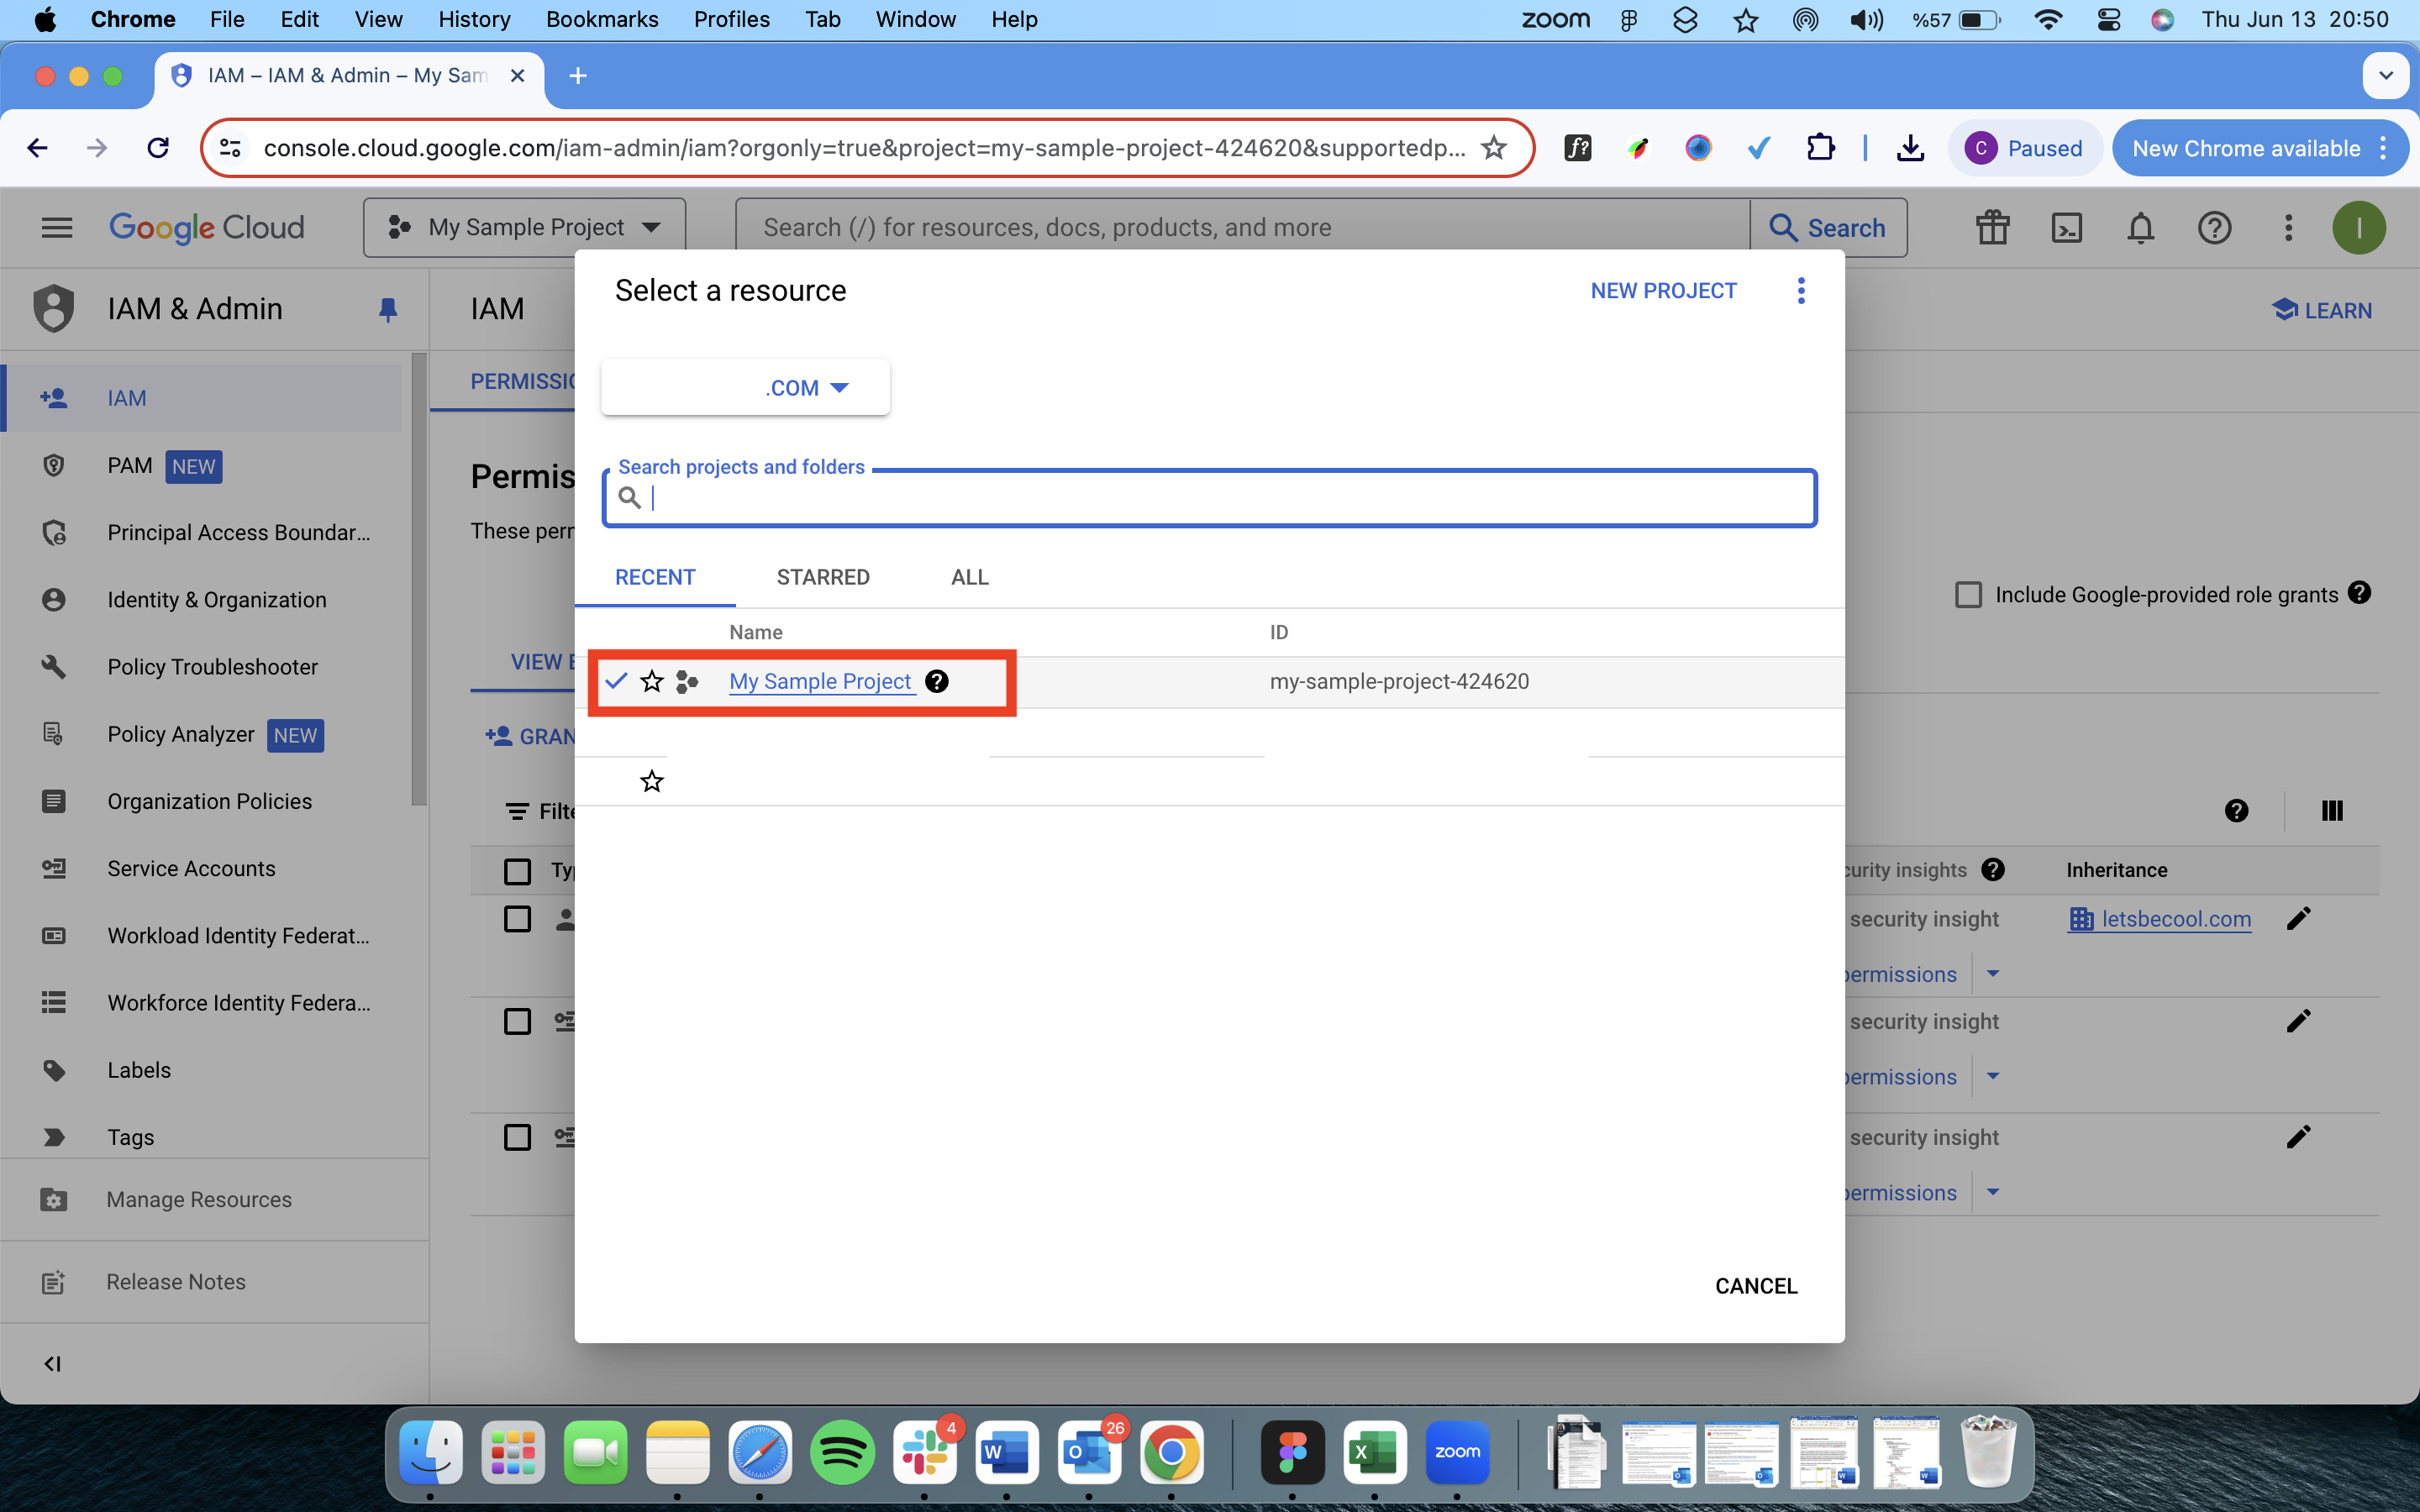Go back to previous page
Screen dimensions: 2420x1512
coord(38,148)
